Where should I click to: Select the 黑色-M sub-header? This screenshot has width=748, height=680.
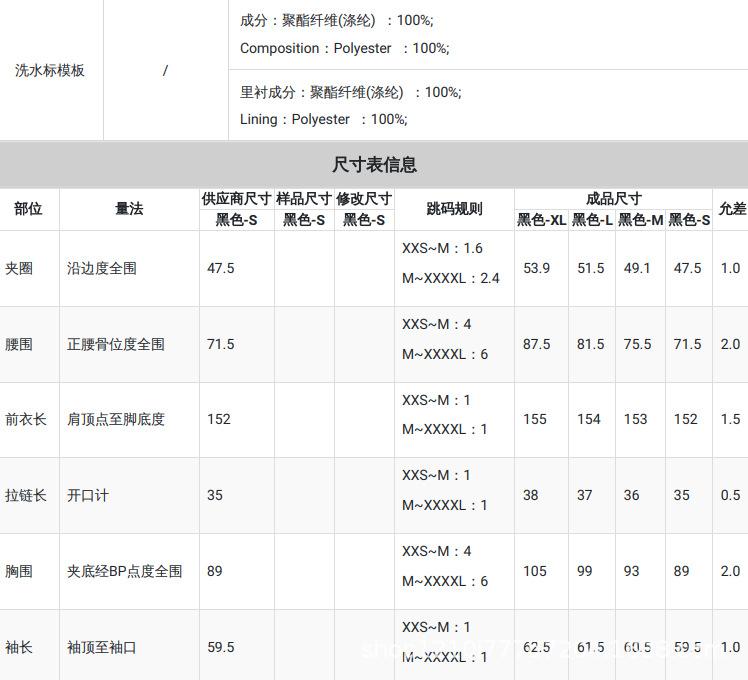[x=640, y=220]
